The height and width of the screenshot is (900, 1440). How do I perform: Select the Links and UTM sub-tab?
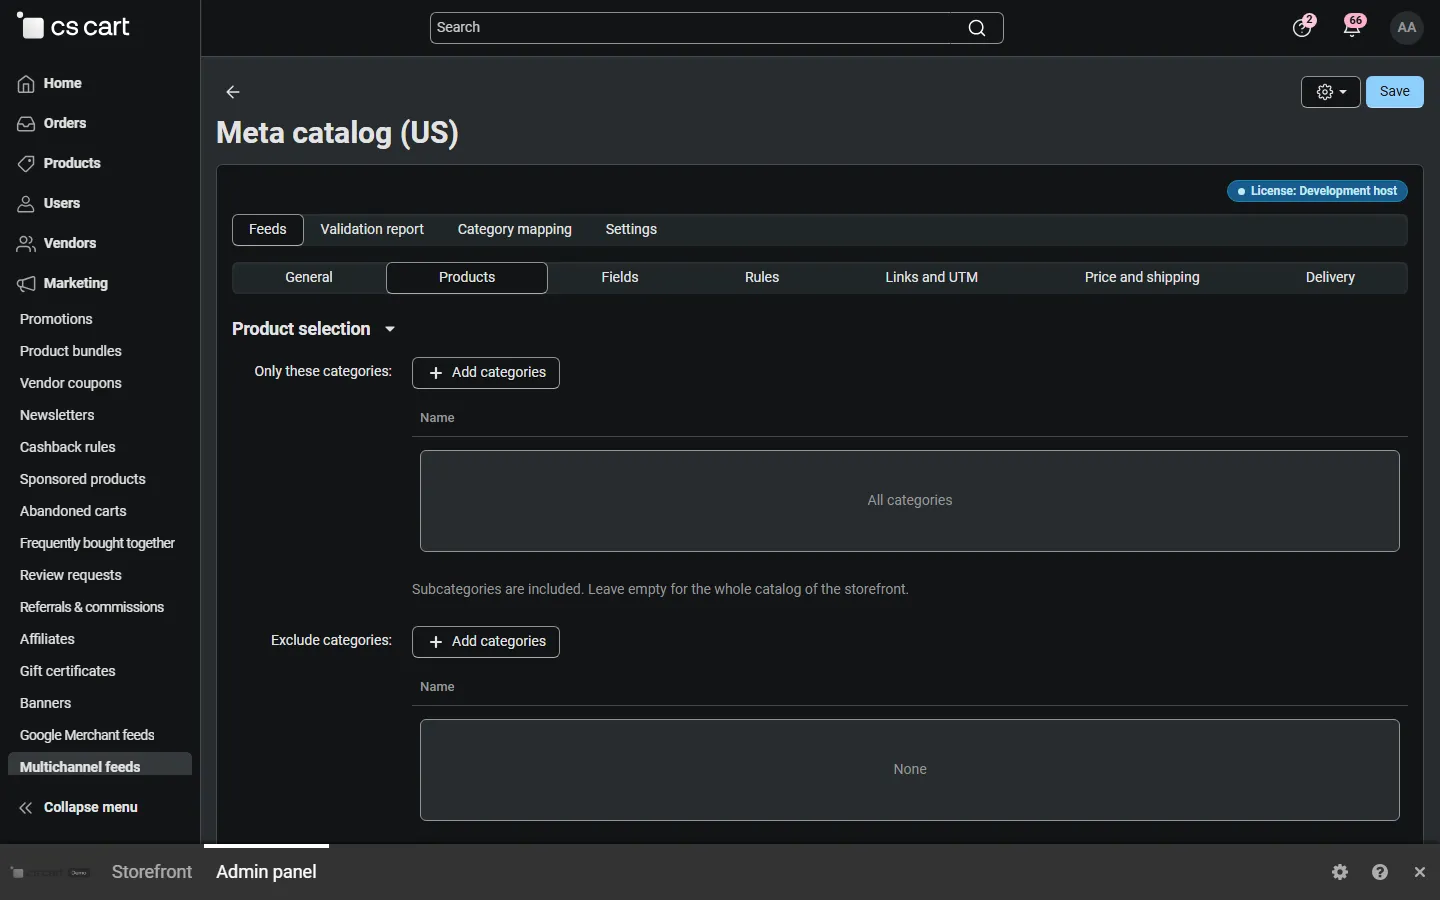pyautogui.click(x=932, y=278)
